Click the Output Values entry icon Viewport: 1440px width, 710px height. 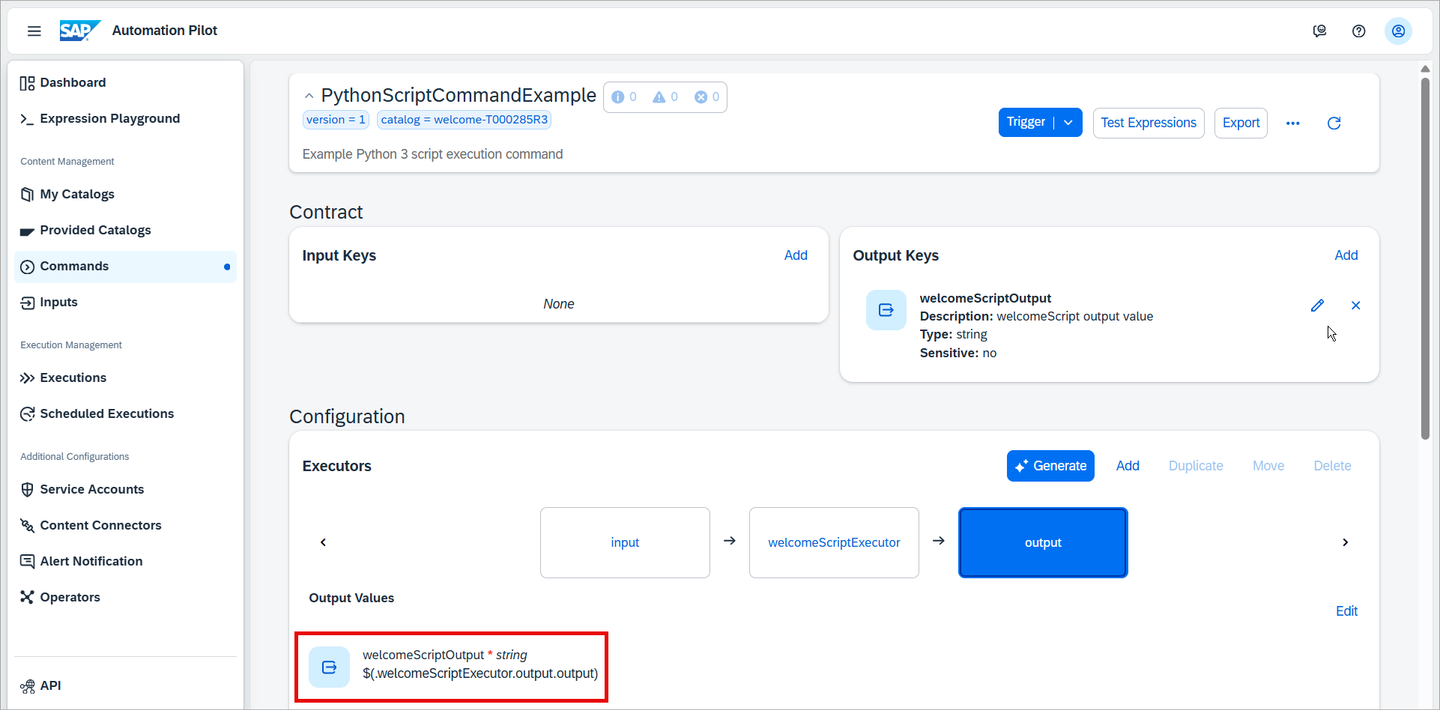point(329,667)
